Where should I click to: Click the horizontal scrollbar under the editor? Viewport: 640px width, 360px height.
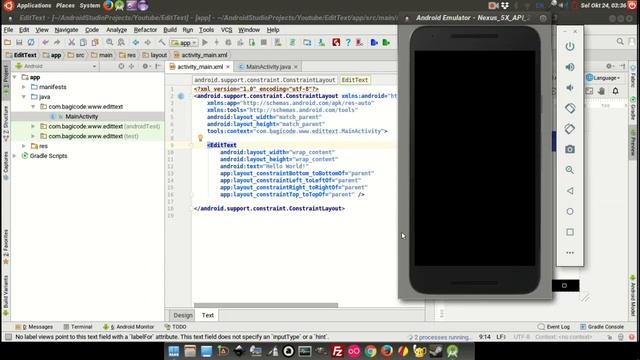(x=266, y=305)
